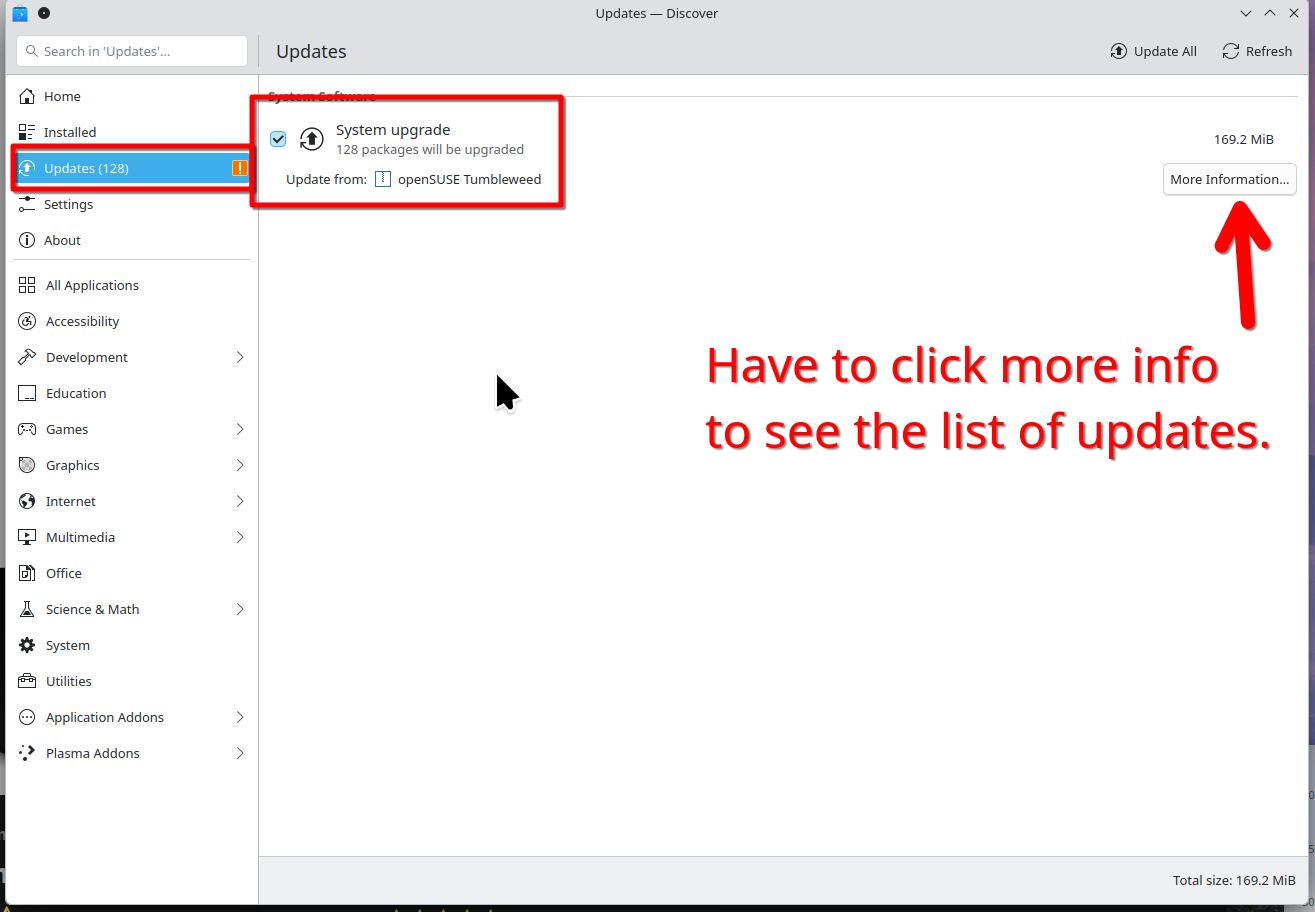Screen dimensions: 1315x912
Task: Click the More Information... button
Action: coord(1229,180)
